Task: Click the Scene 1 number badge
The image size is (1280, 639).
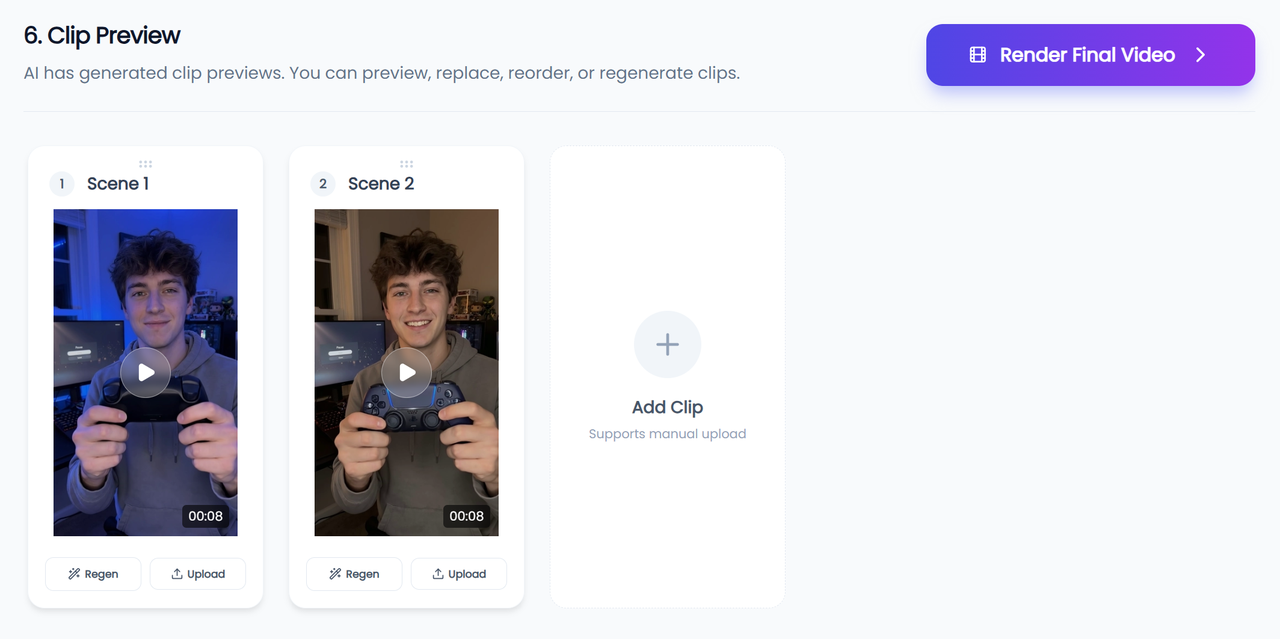Action: (x=62, y=184)
